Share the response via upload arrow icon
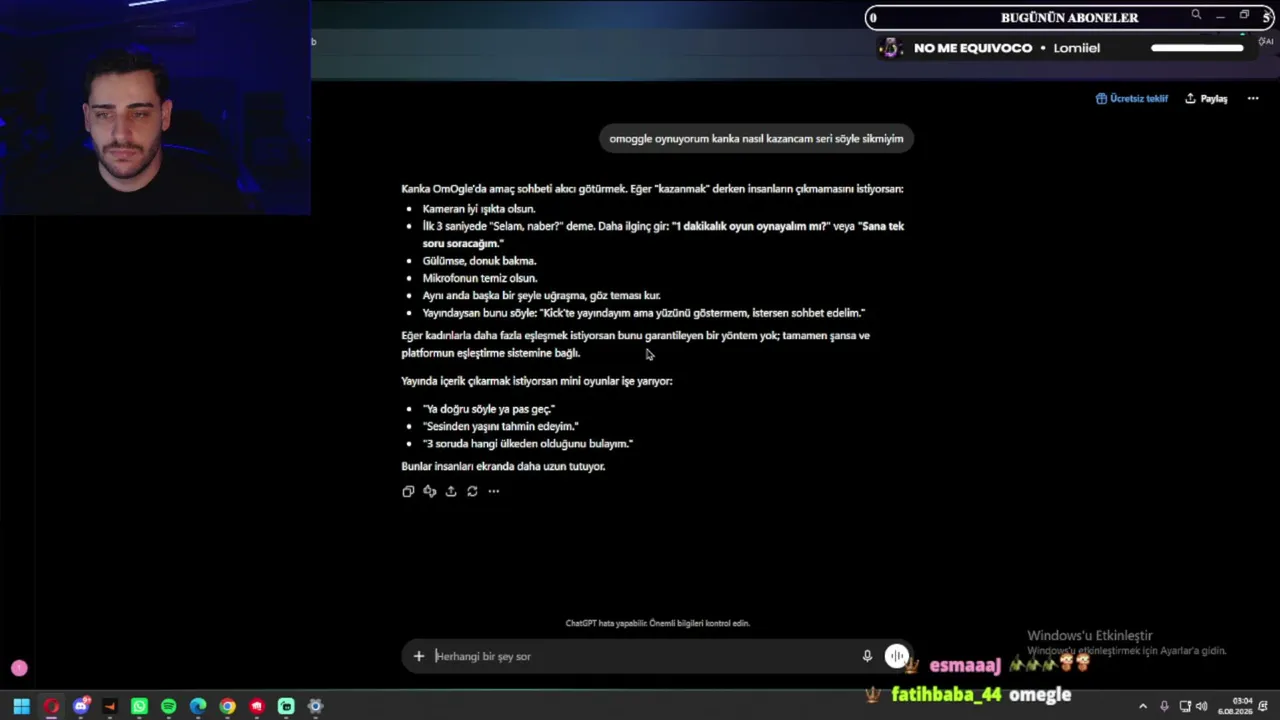1280x720 pixels. click(451, 491)
